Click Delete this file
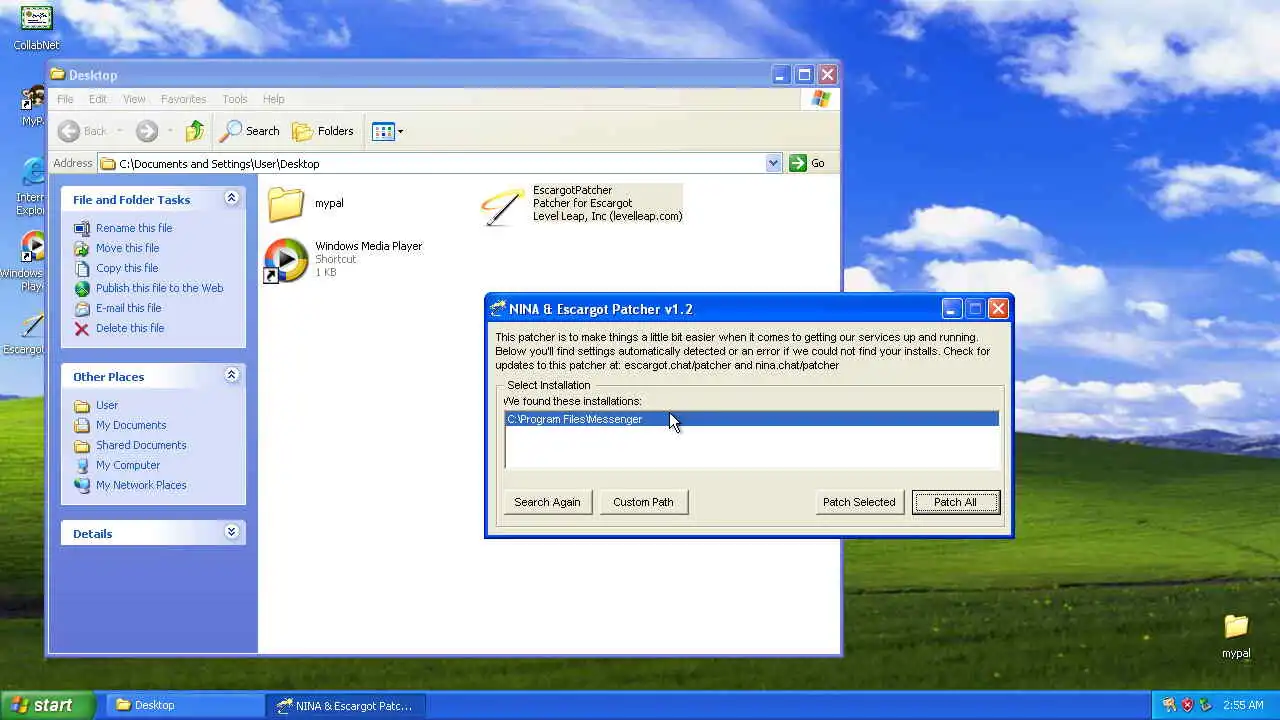Viewport: 1280px width, 720px height. click(x=130, y=328)
